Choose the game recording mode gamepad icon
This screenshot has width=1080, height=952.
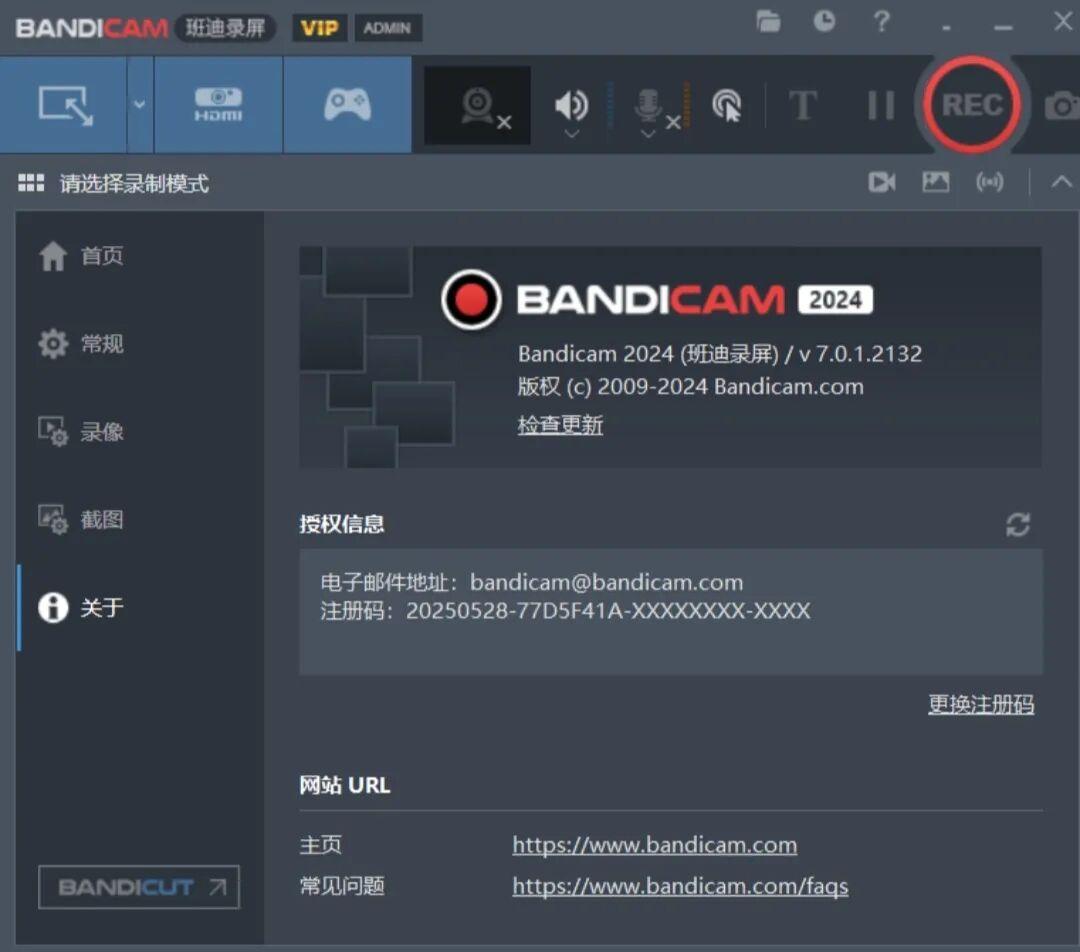pyautogui.click(x=347, y=105)
